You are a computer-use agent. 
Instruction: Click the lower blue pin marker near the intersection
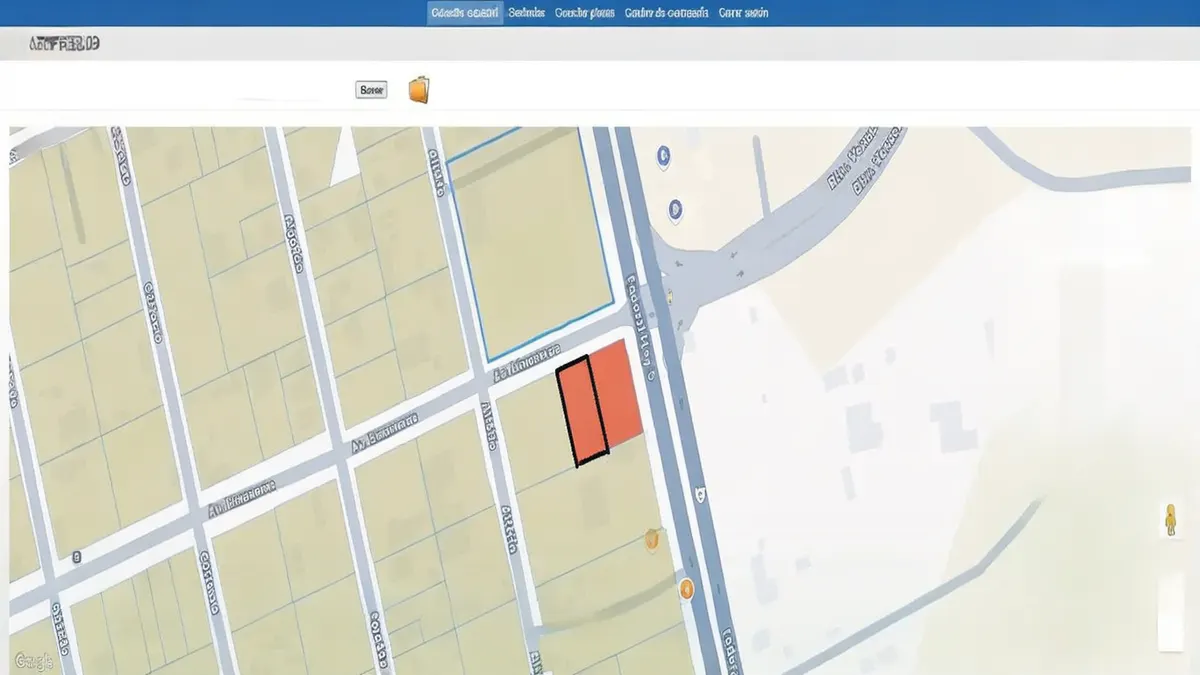675,208
